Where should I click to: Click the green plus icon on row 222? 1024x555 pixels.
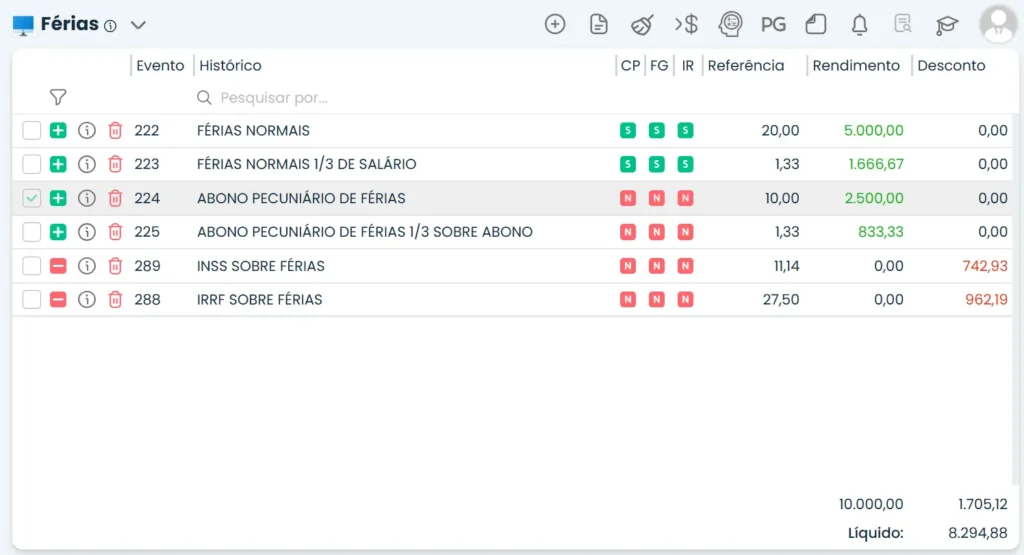(x=58, y=131)
